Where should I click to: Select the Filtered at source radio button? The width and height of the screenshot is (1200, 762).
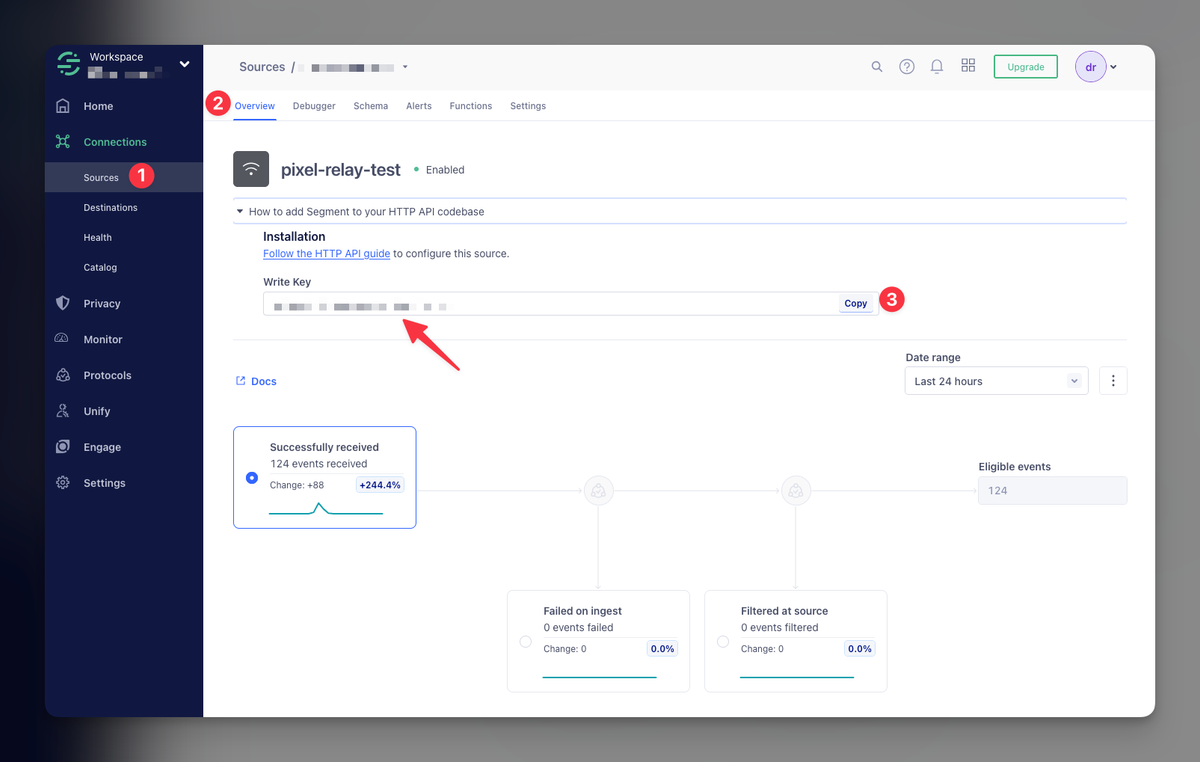[722, 641]
